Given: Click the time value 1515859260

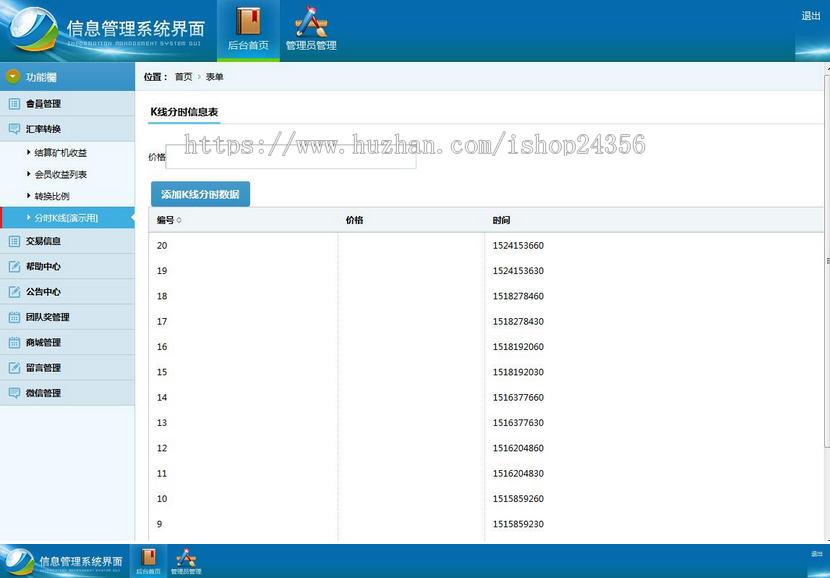Looking at the screenshot, I should (x=518, y=499).
